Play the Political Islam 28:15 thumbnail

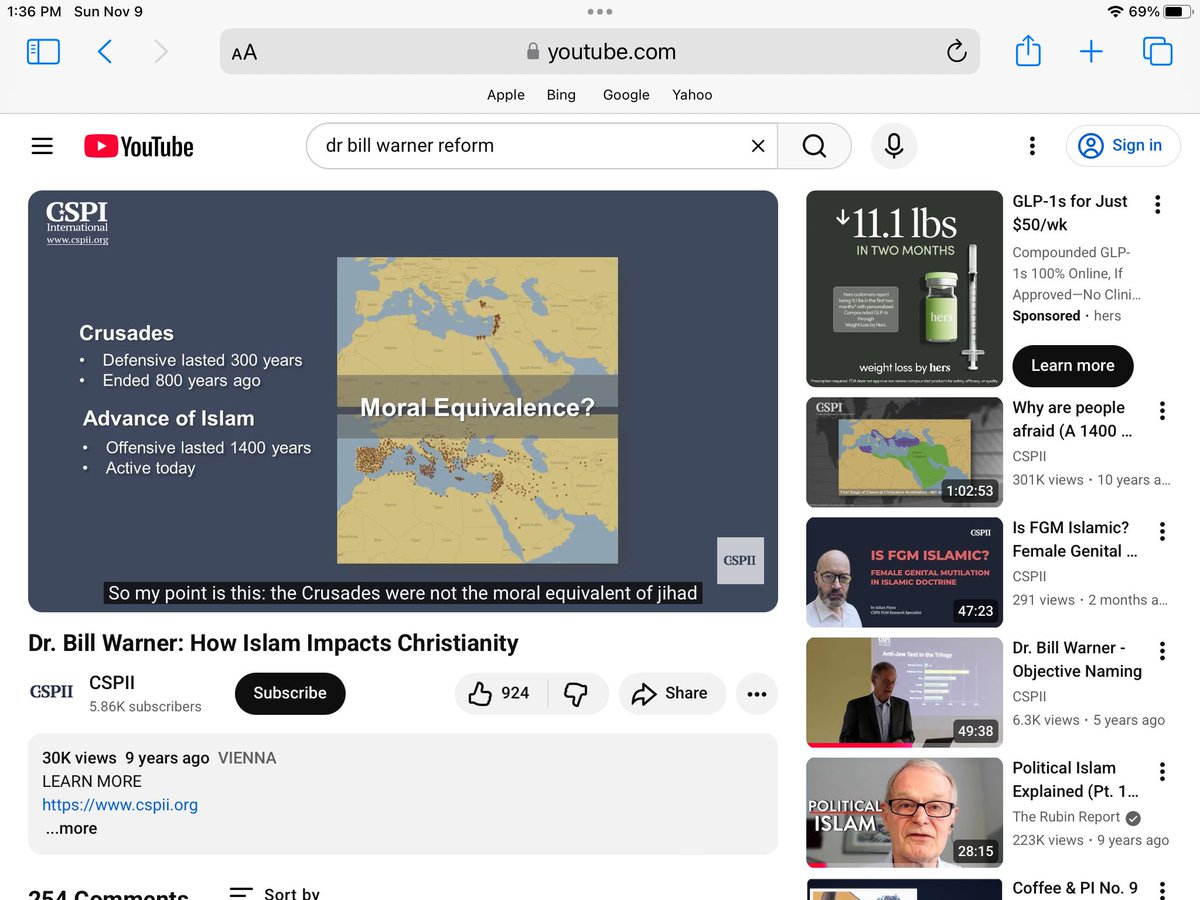tap(904, 813)
